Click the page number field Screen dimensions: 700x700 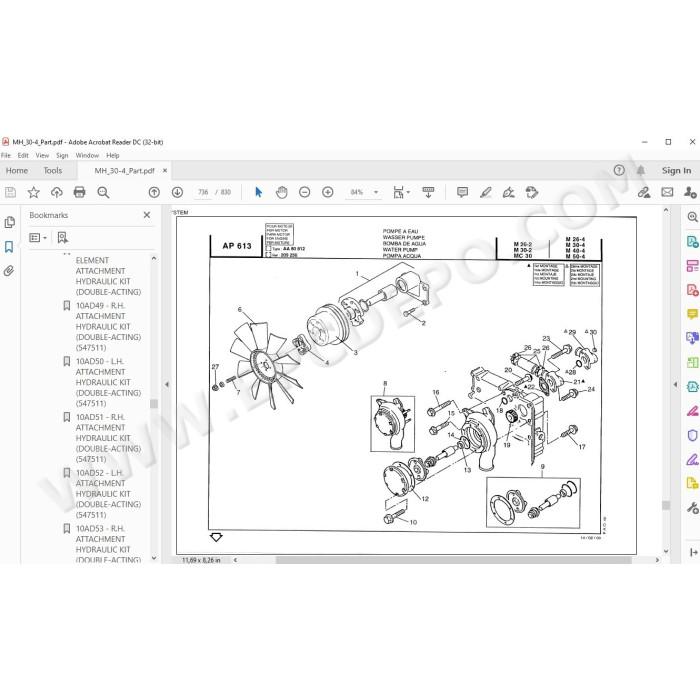coord(203,192)
